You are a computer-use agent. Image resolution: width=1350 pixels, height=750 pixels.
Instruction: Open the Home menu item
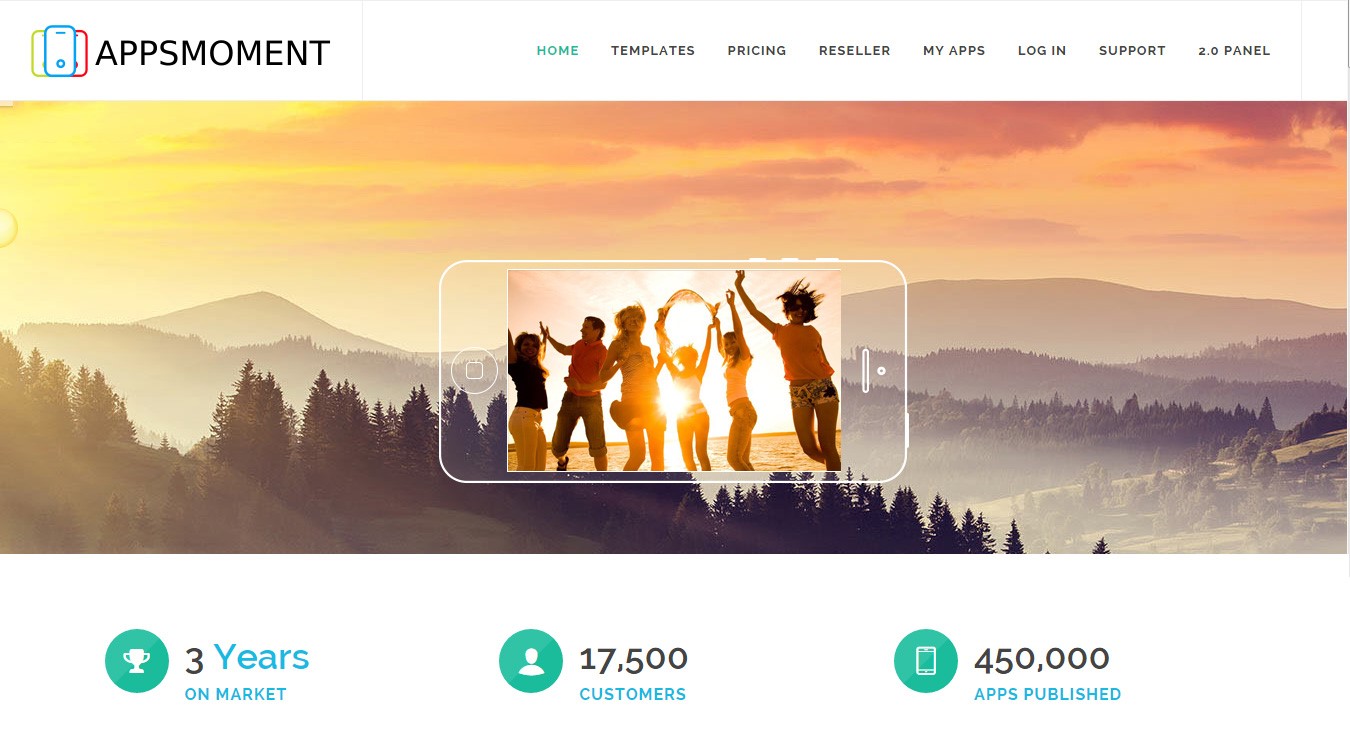[x=558, y=51]
